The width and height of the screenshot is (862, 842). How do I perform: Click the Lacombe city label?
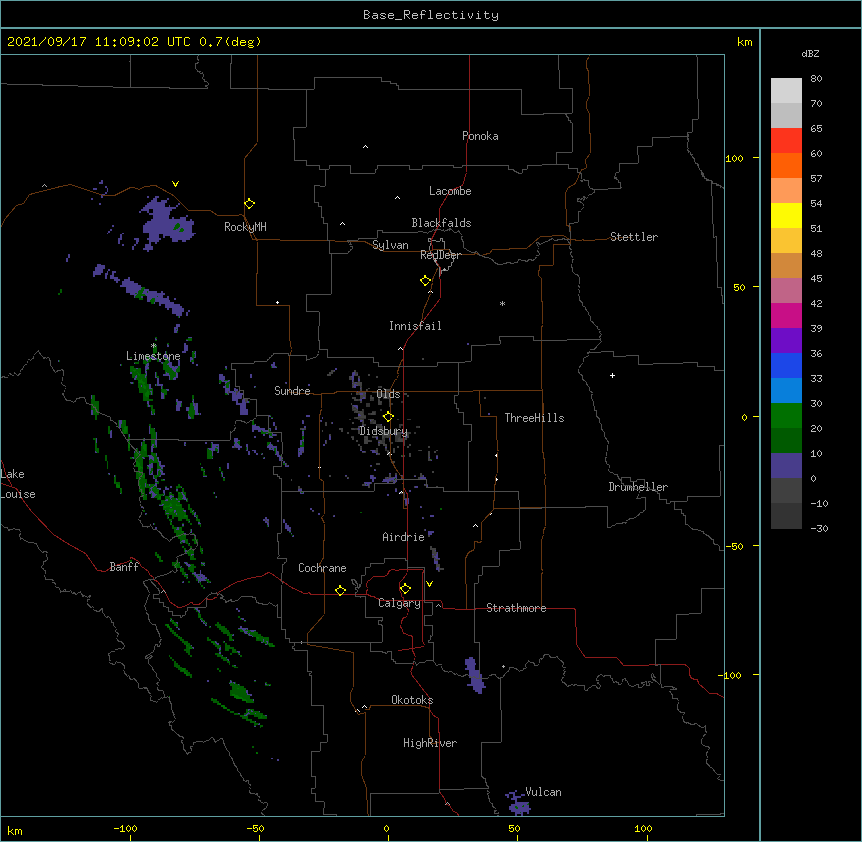tap(450, 191)
